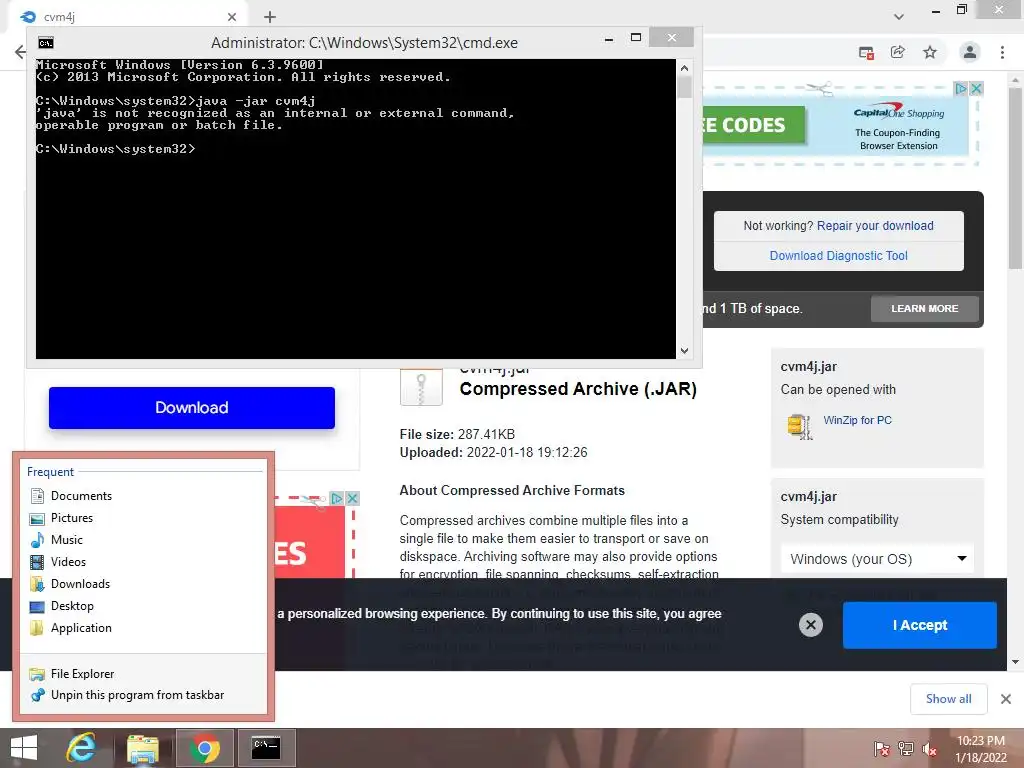The height and width of the screenshot is (768, 1024).
Task: Expand the Chrome tab search chevron
Action: 899,16
